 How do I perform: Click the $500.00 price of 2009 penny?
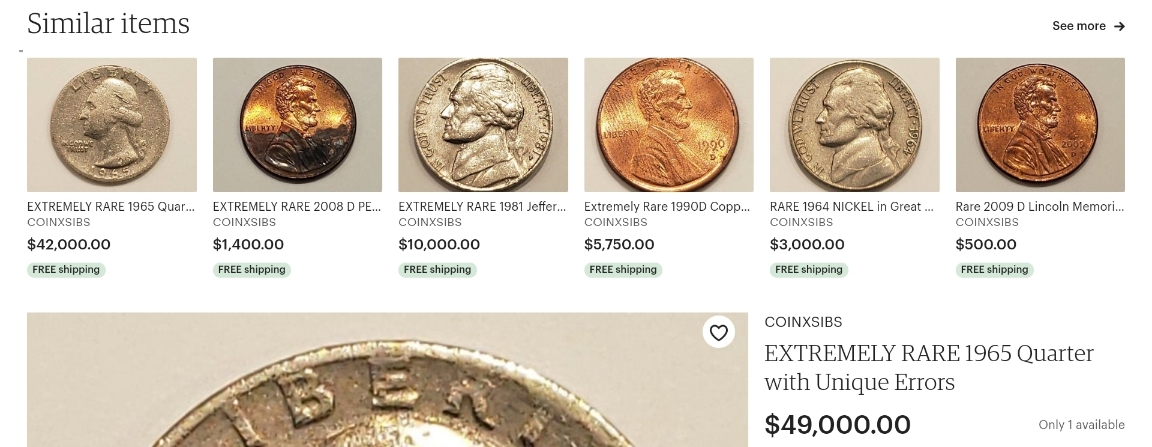click(x=986, y=244)
